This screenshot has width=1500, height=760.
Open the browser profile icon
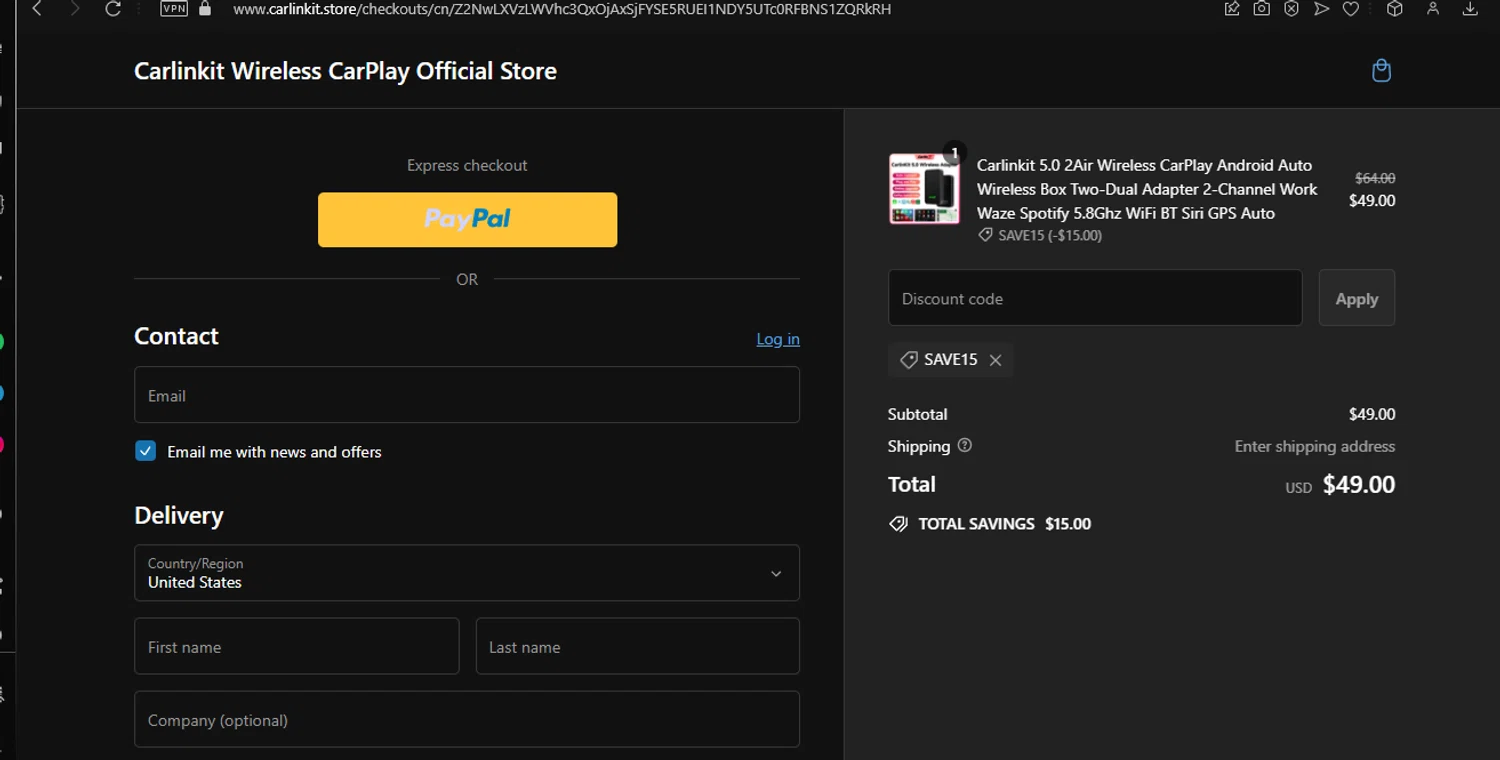coord(1433,9)
